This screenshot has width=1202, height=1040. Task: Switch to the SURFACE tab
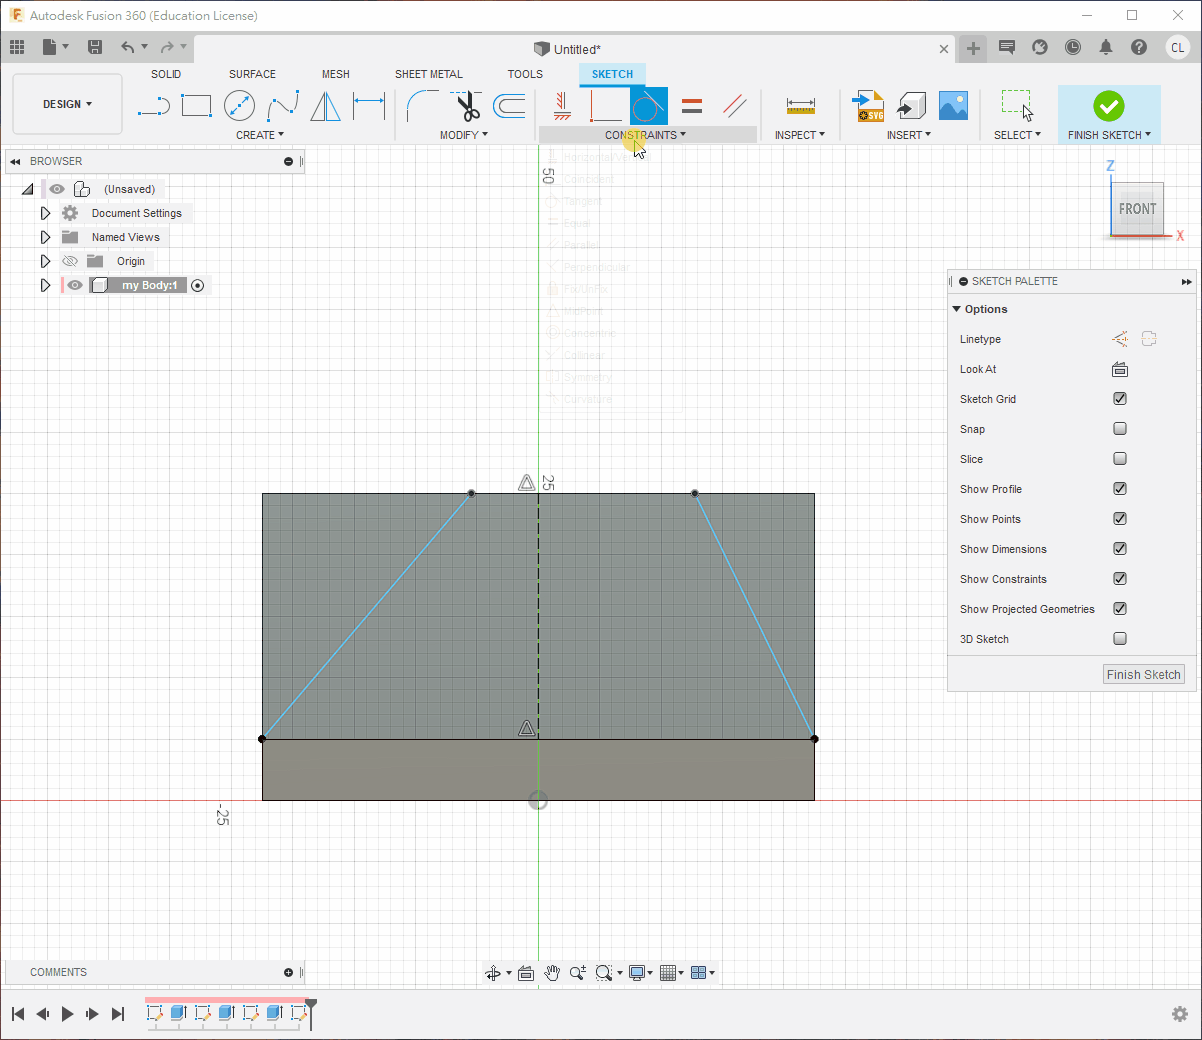point(252,74)
